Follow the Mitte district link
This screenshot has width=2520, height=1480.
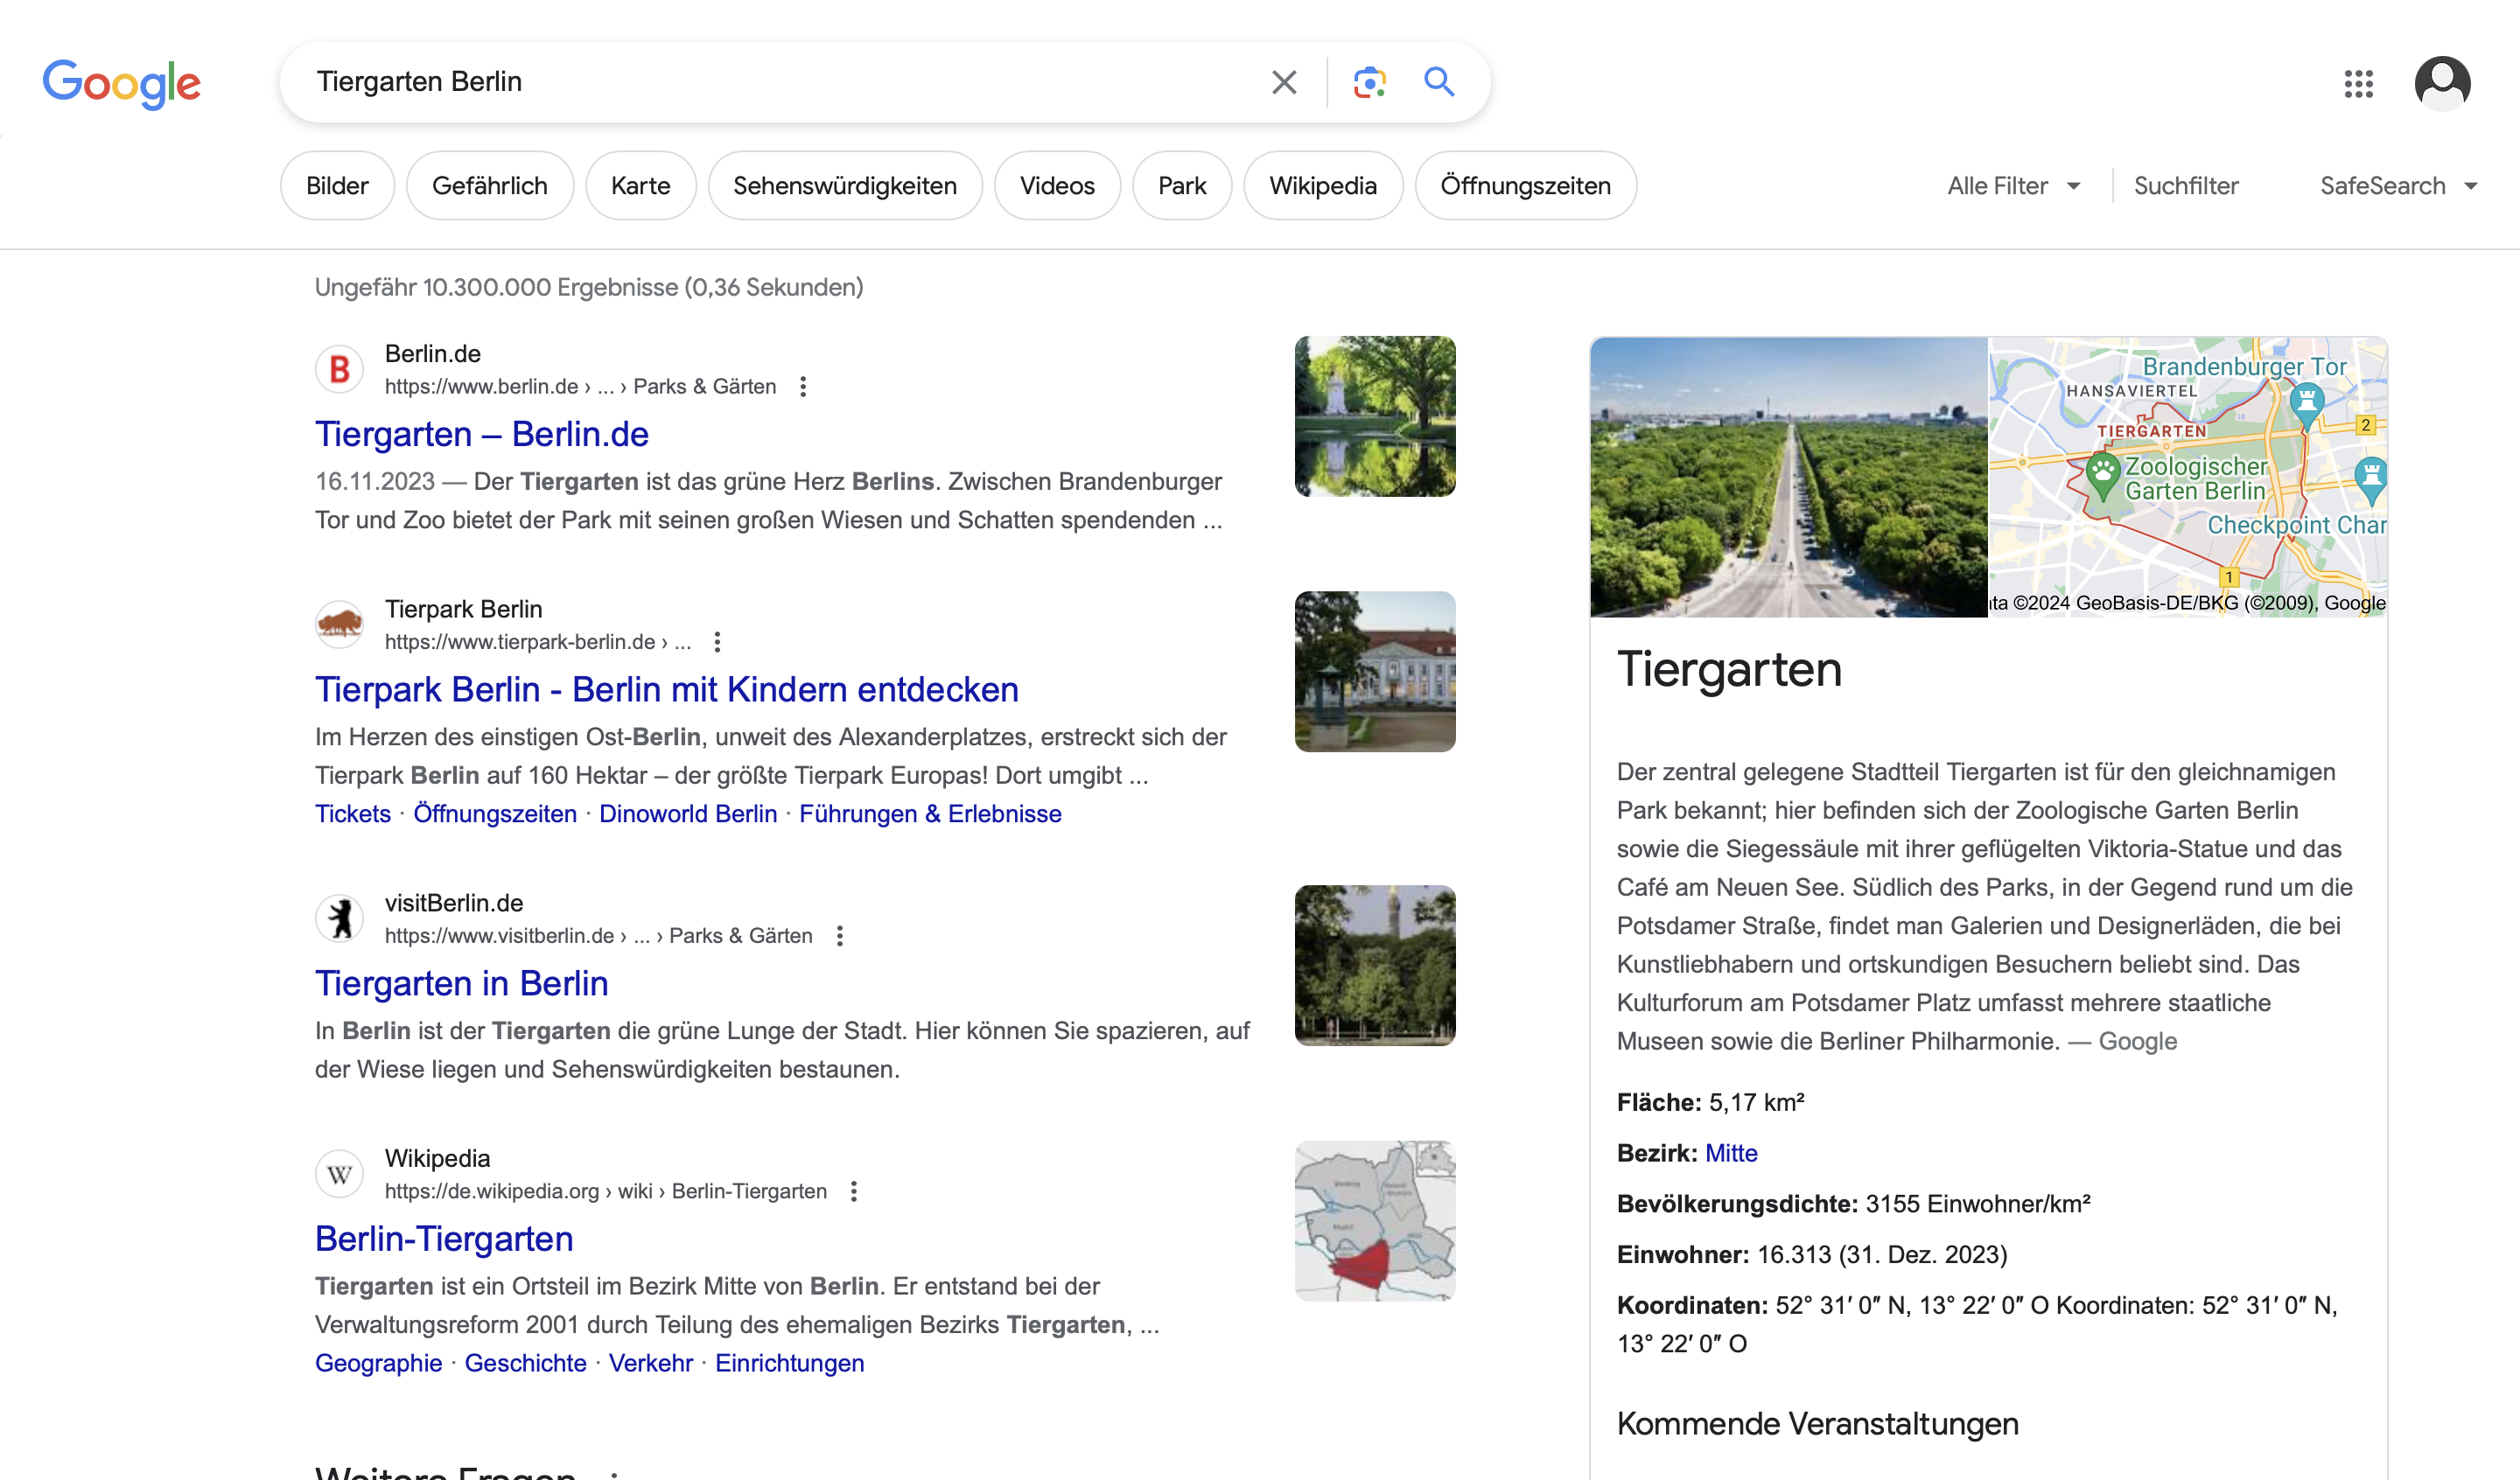tap(1731, 1154)
